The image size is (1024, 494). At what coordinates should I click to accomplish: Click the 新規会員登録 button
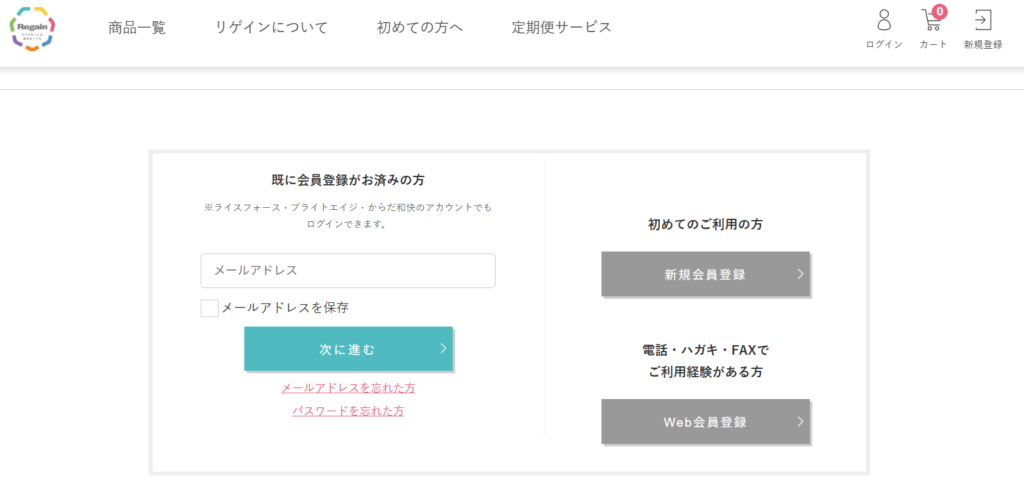705,274
